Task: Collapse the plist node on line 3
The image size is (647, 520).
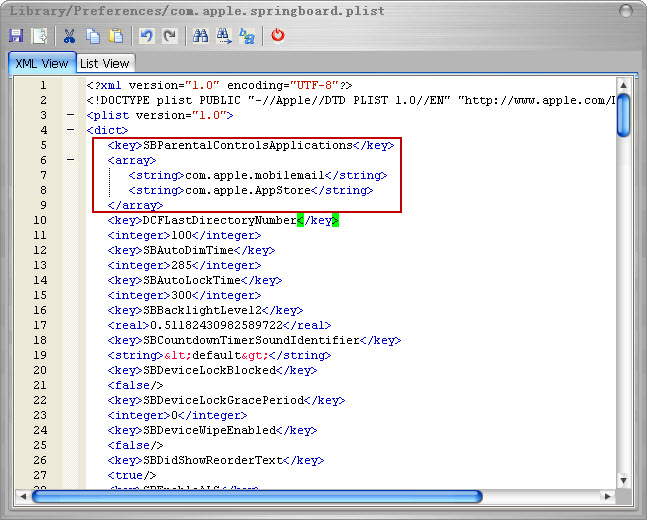Action: click(71, 115)
